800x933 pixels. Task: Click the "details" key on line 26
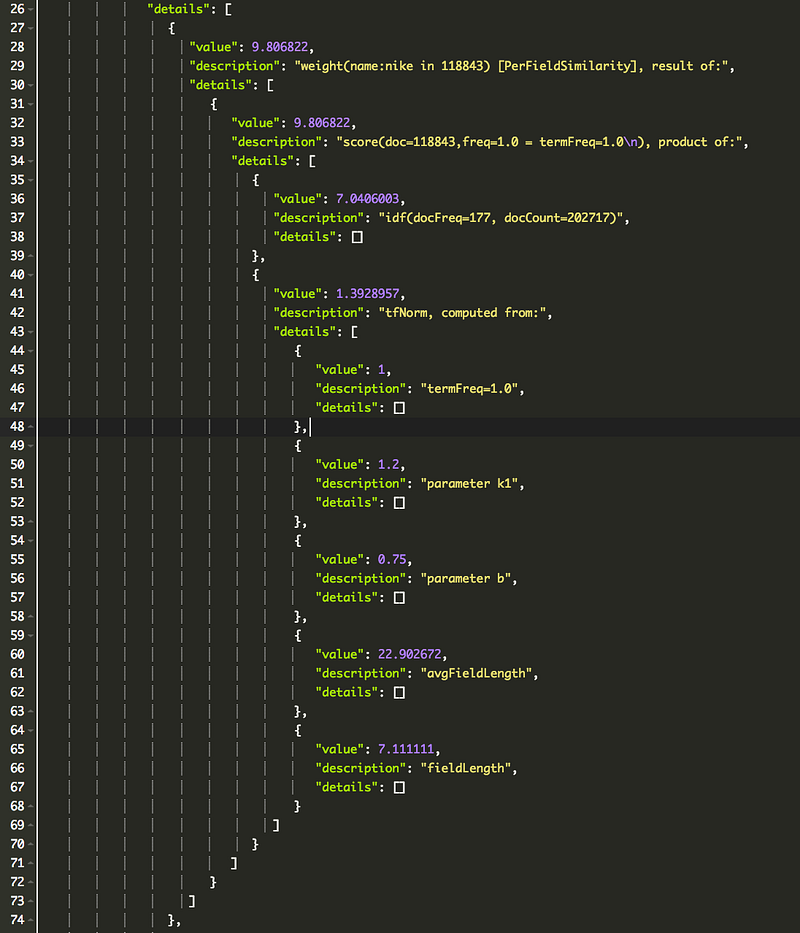pyautogui.click(x=179, y=10)
